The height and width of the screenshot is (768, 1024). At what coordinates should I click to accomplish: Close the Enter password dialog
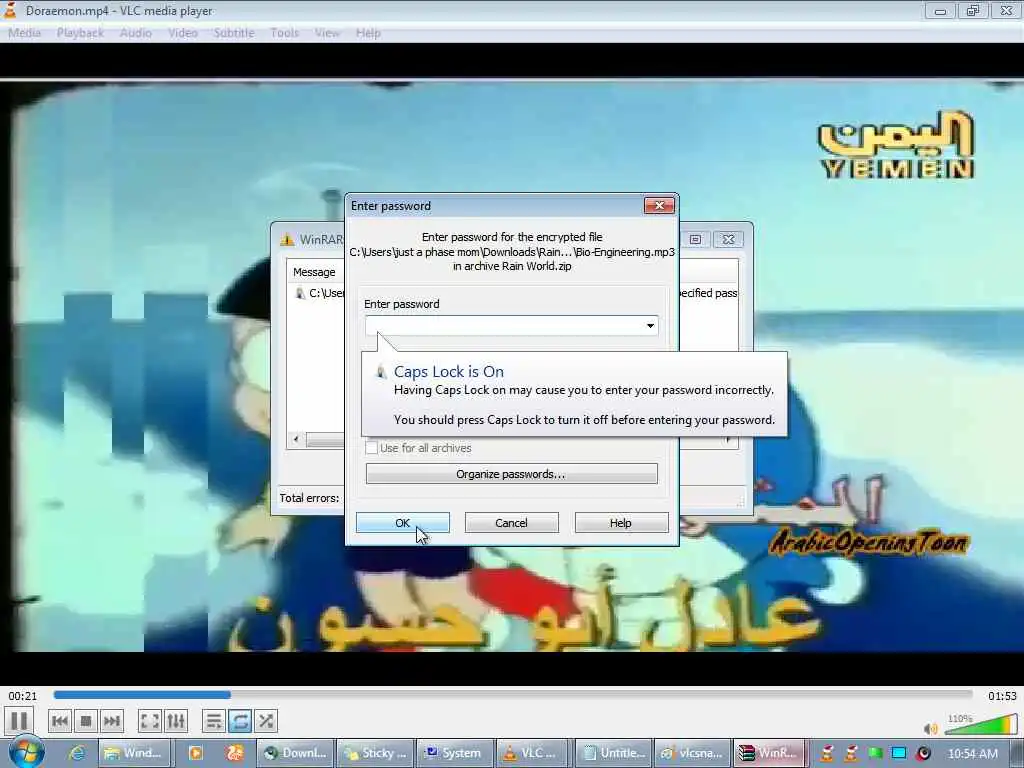660,206
